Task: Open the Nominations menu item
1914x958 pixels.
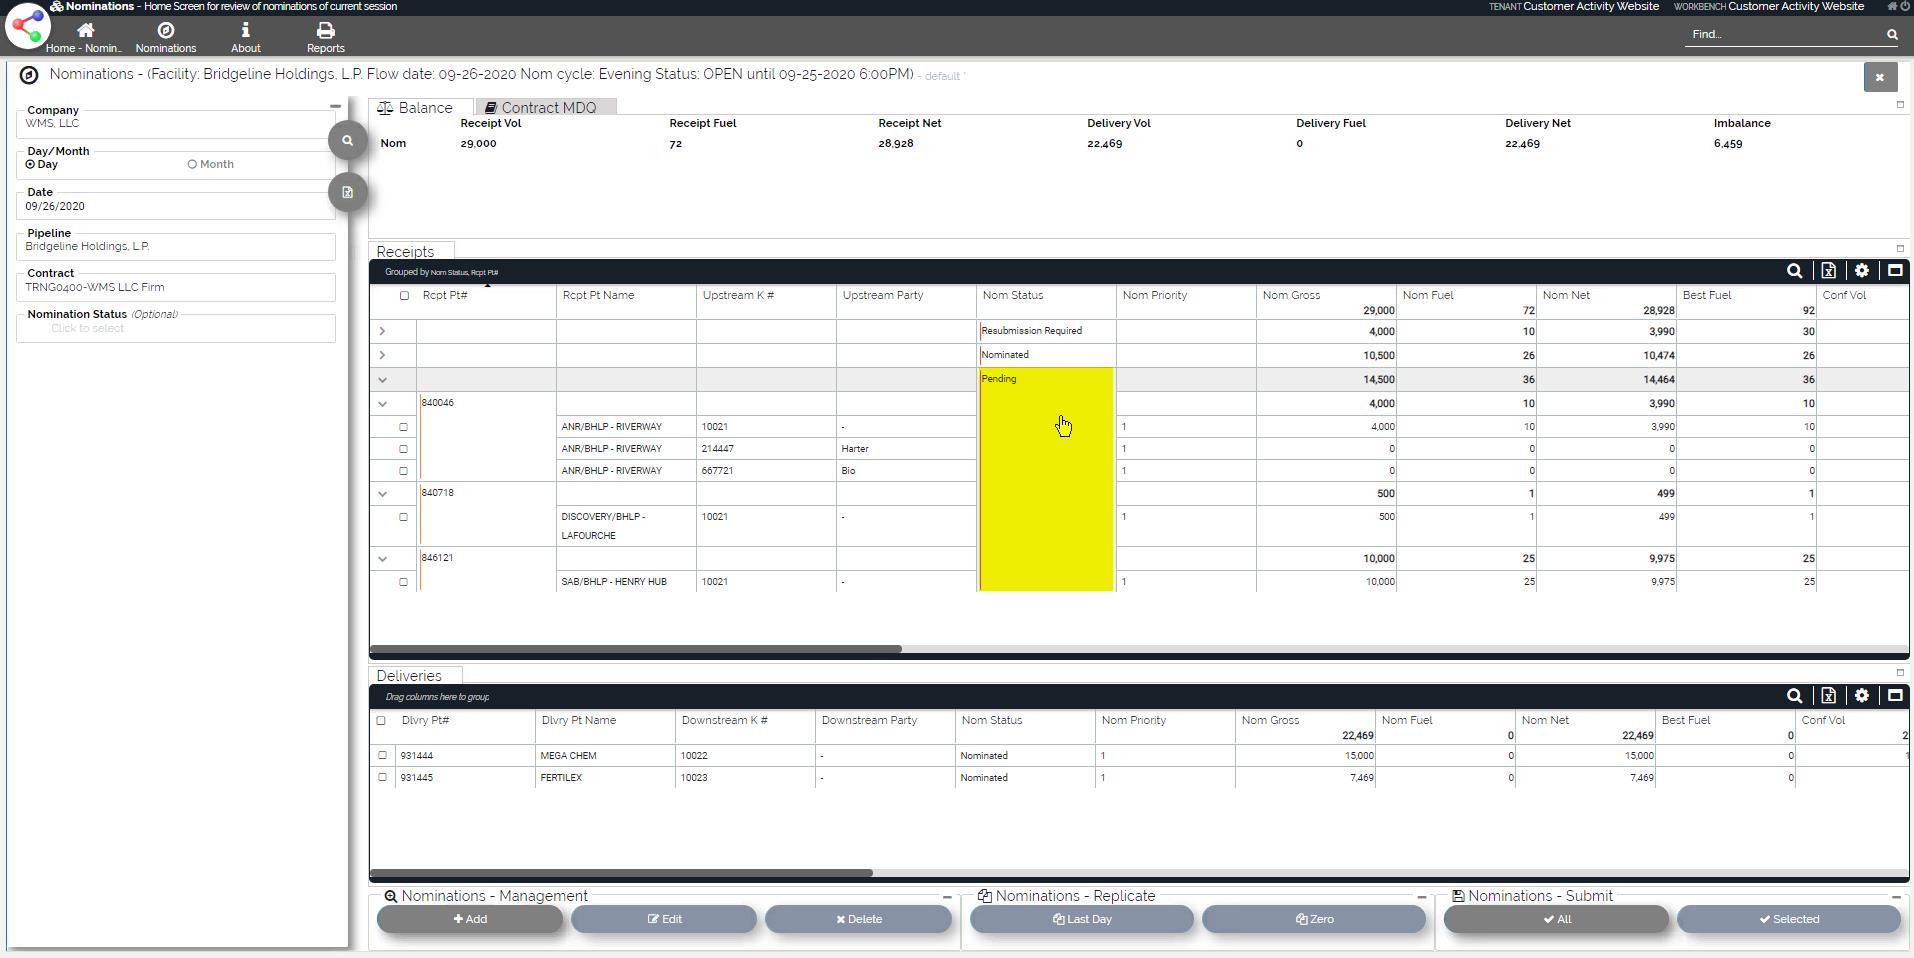Action: (x=166, y=37)
